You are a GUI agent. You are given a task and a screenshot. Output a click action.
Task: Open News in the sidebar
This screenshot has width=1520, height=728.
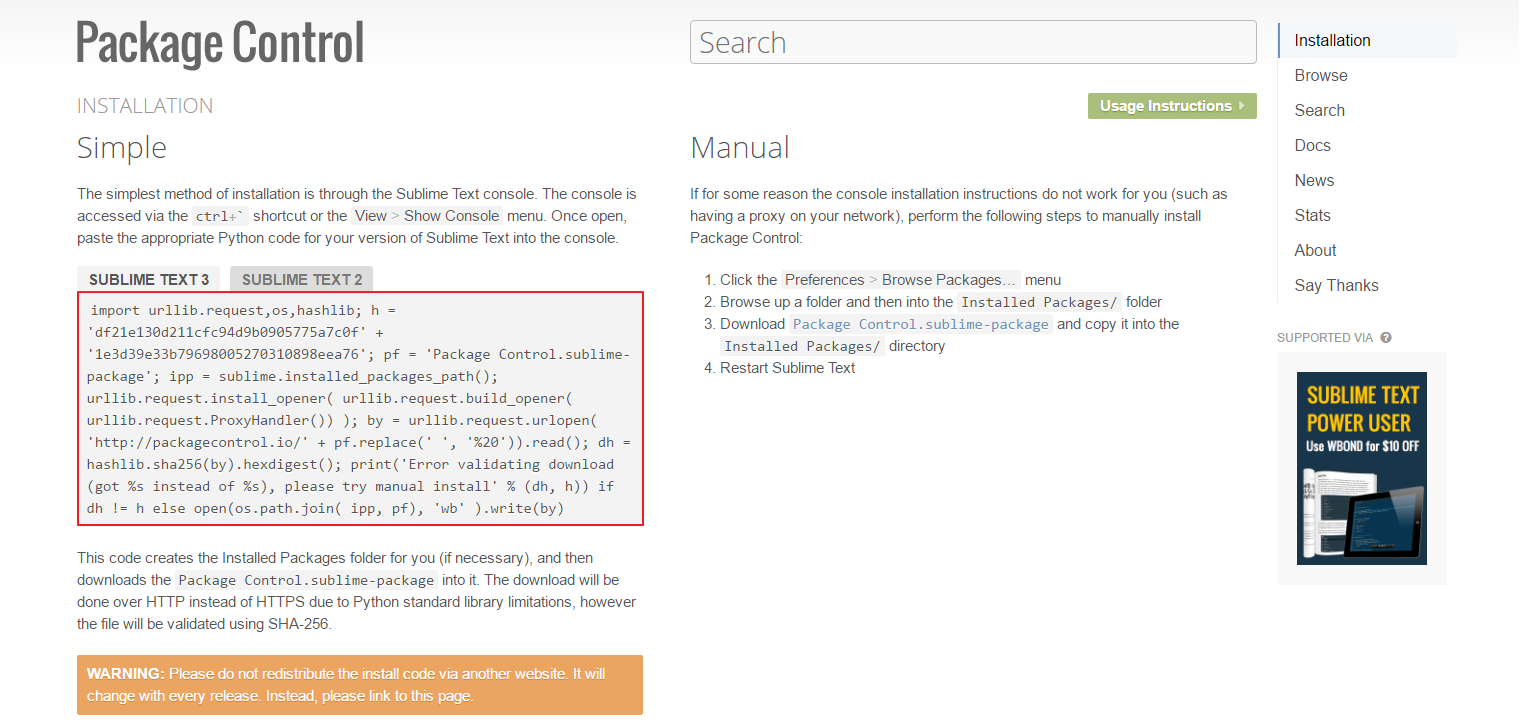1314,180
